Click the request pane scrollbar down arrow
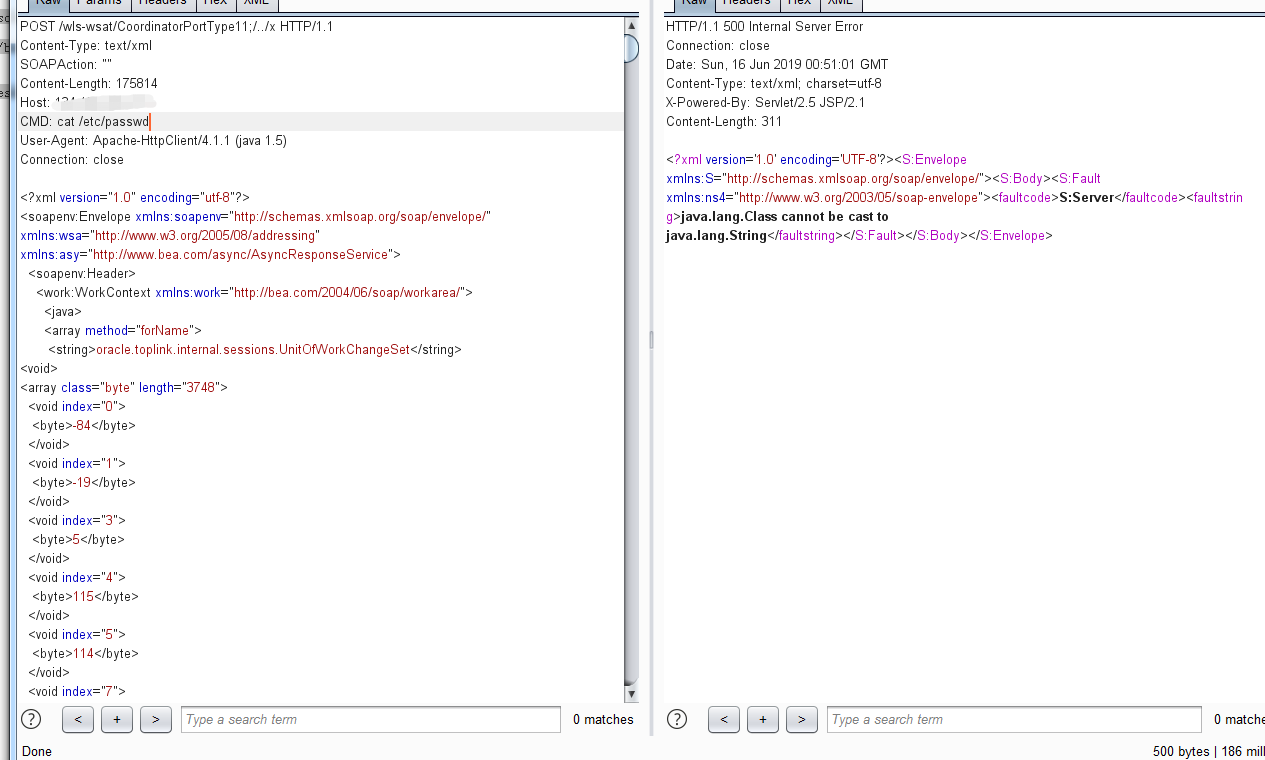This screenshot has height=760, width=1265. [x=631, y=693]
